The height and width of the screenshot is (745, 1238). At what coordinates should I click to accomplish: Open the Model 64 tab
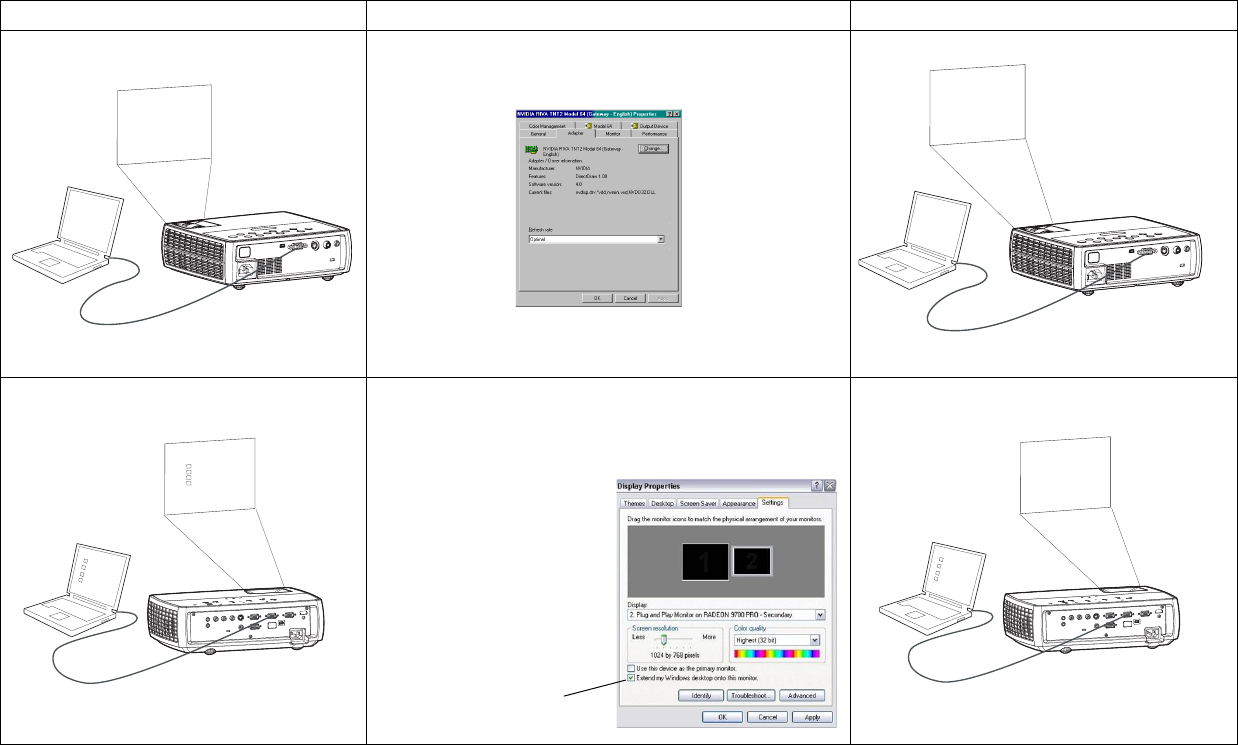pyautogui.click(x=599, y=126)
